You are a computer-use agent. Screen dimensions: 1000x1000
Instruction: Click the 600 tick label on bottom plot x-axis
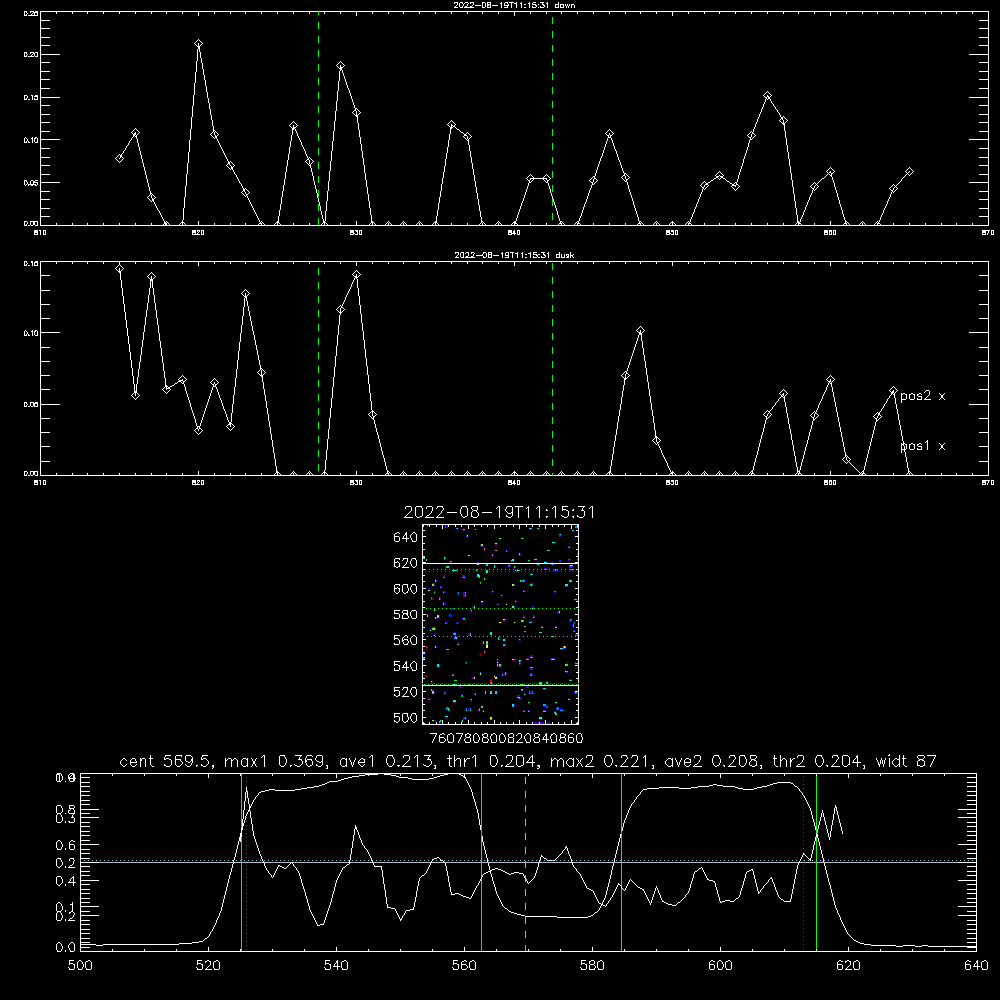(721, 966)
